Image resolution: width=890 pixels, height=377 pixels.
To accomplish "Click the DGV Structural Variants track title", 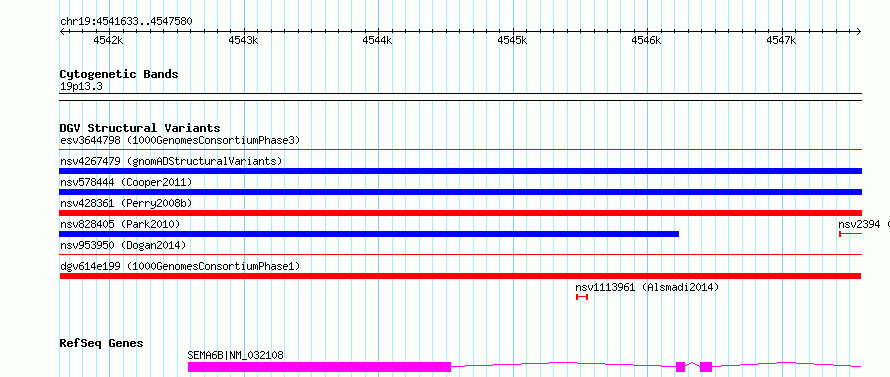I will pyautogui.click(x=140, y=128).
